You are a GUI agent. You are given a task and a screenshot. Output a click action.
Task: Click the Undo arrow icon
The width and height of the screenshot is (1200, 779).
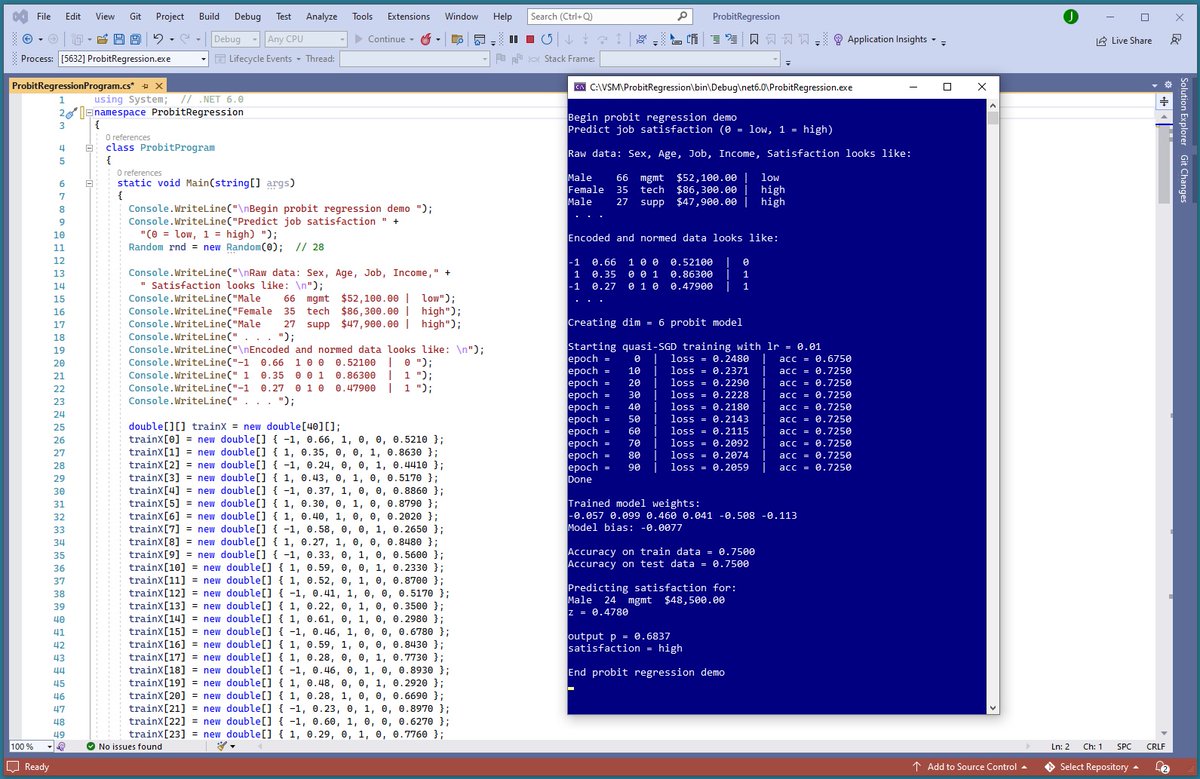[x=157, y=39]
